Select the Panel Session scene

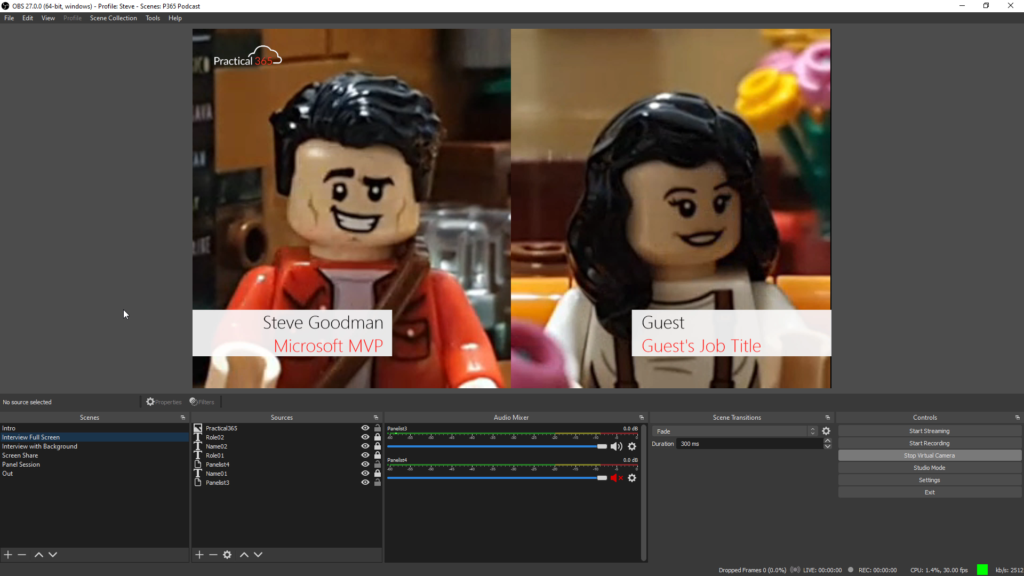(x=95, y=464)
